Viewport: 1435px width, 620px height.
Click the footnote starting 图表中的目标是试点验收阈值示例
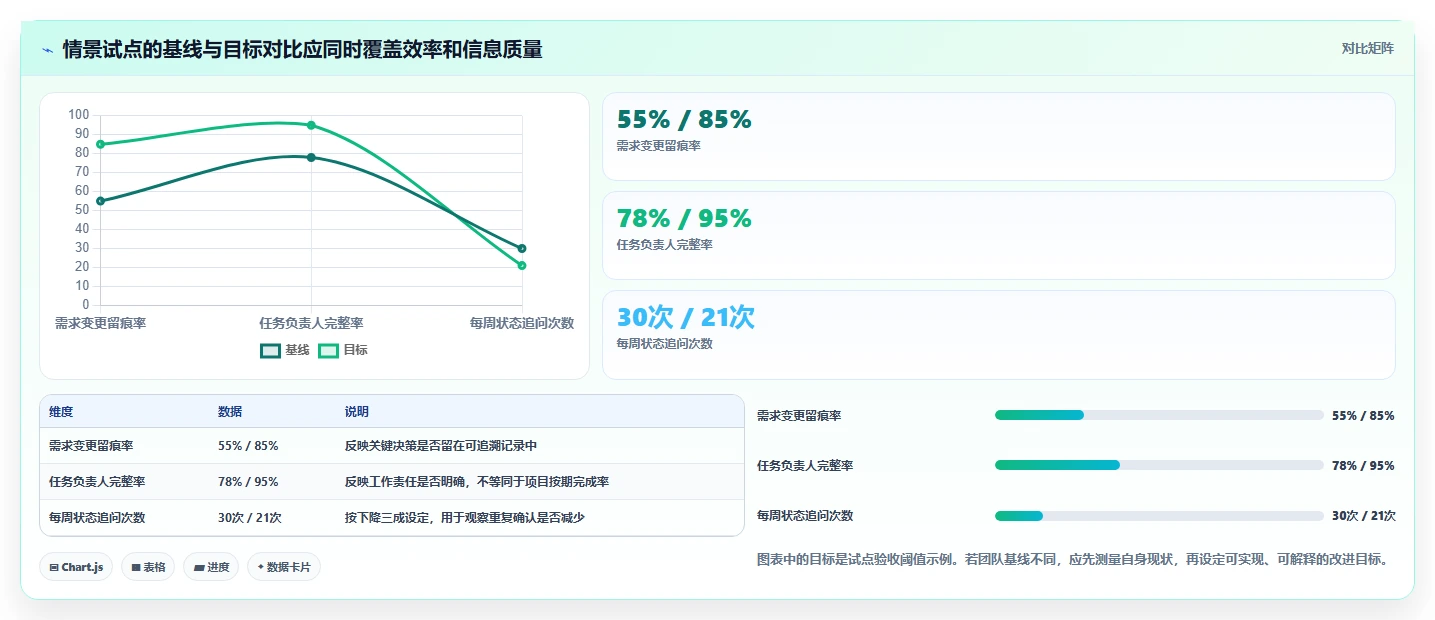tap(1075, 560)
